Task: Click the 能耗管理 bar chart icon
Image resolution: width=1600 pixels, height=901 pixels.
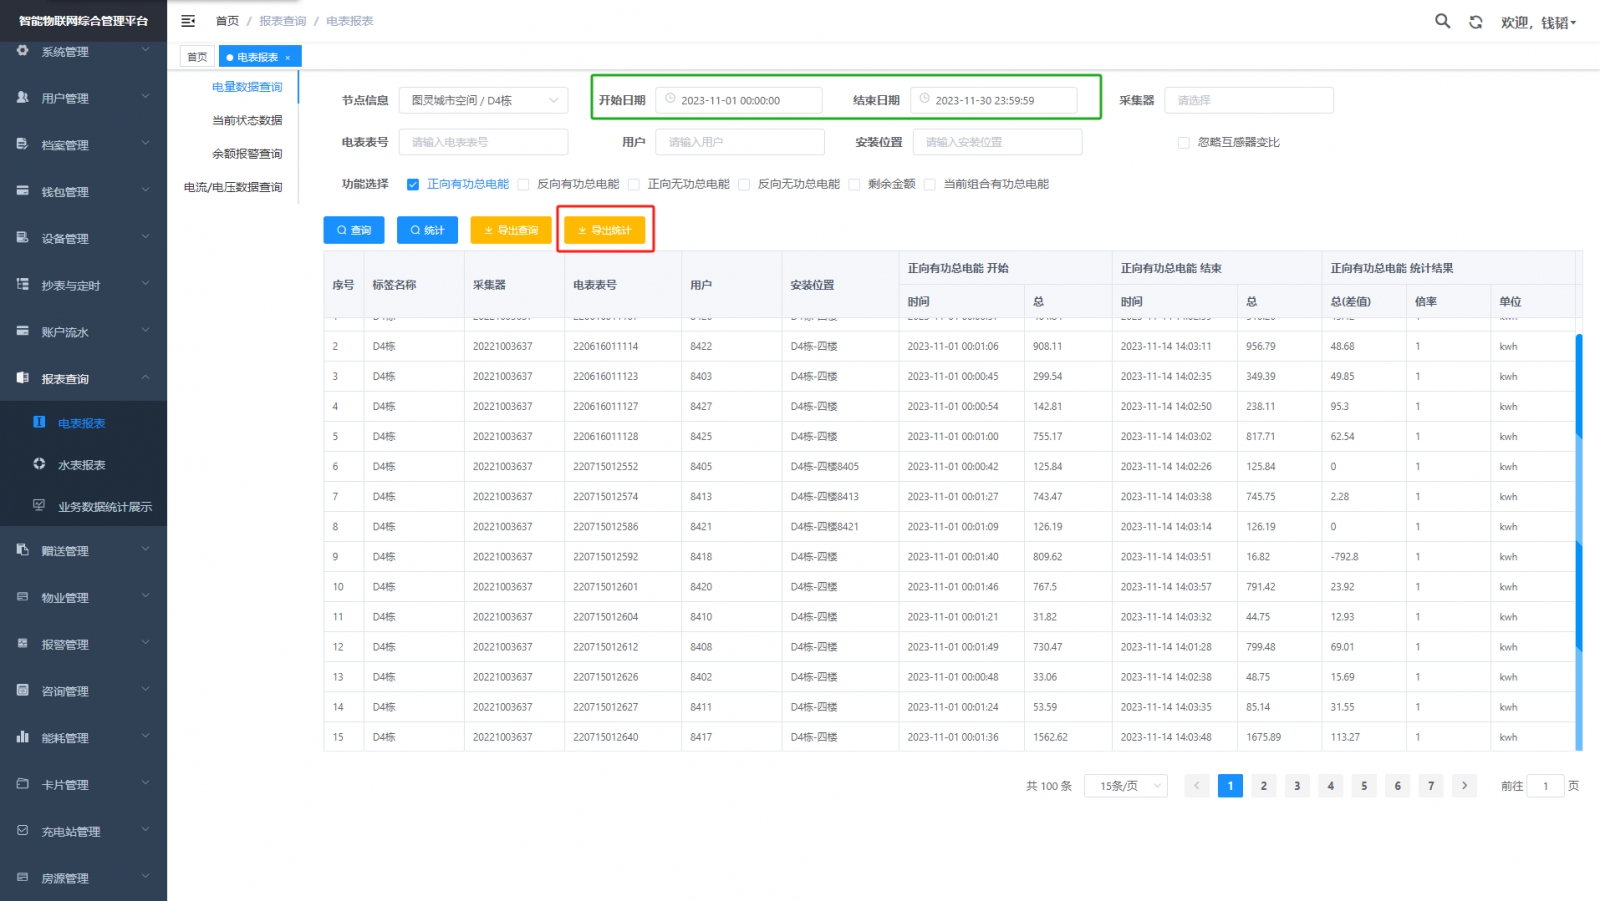Action: pyautogui.click(x=22, y=737)
